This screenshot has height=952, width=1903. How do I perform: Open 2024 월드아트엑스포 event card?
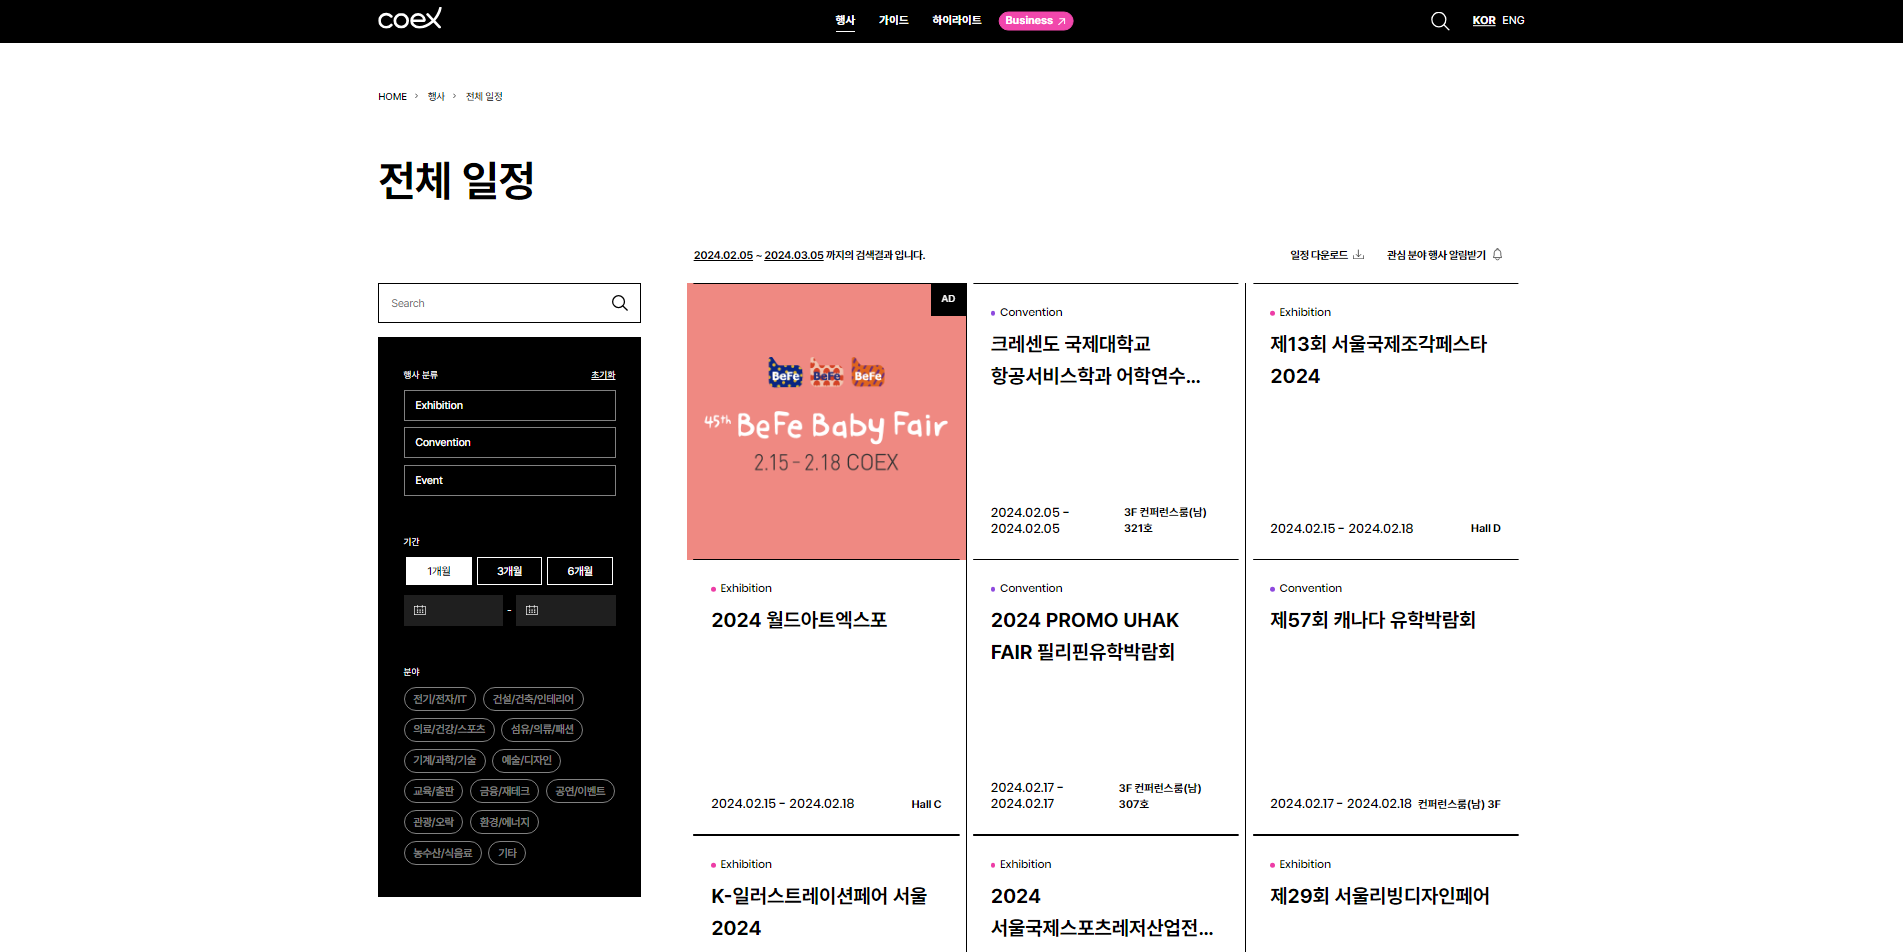tap(826, 697)
